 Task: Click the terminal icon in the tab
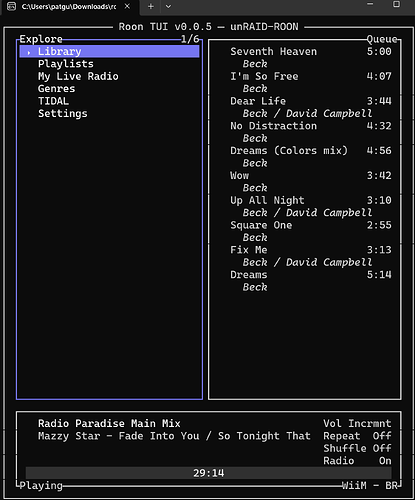(12, 6)
